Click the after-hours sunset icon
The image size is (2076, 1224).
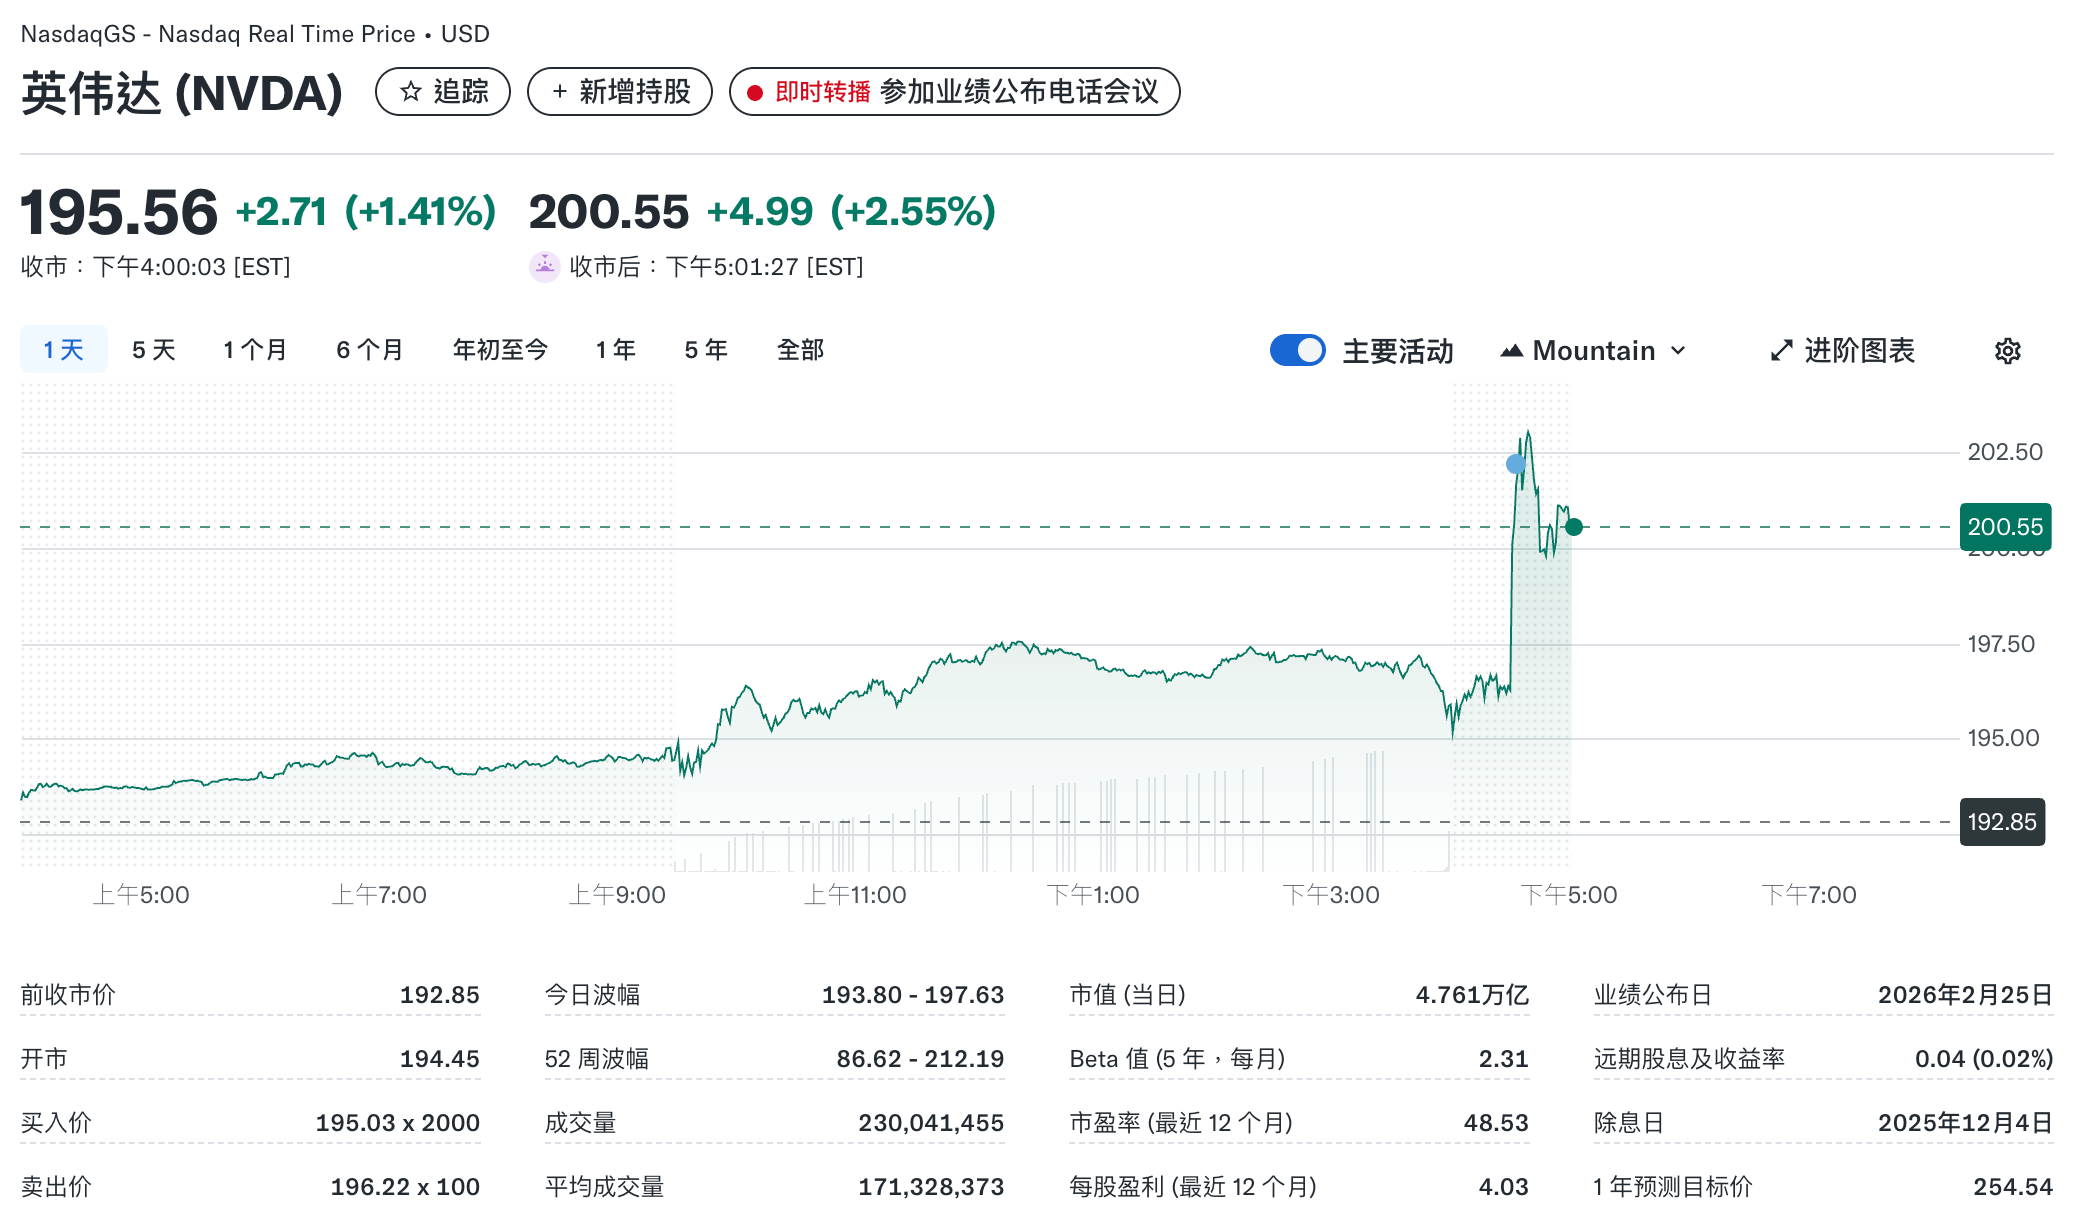point(544,266)
